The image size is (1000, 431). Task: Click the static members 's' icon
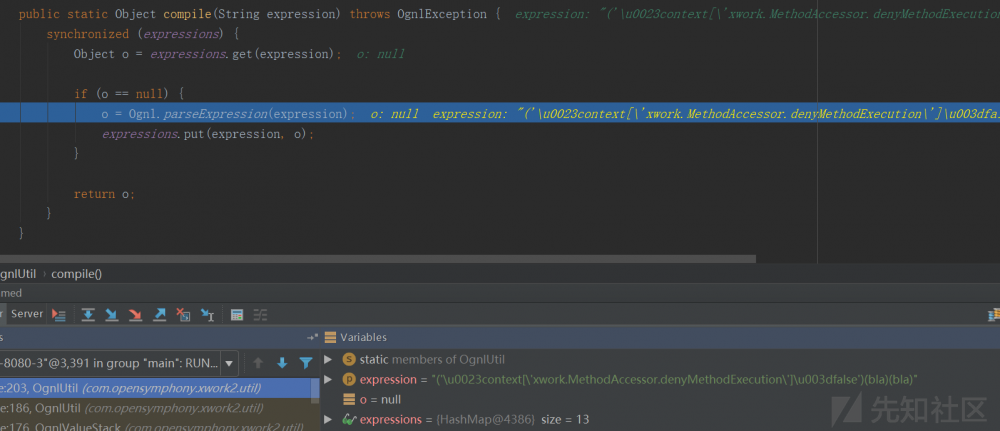point(349,360)
